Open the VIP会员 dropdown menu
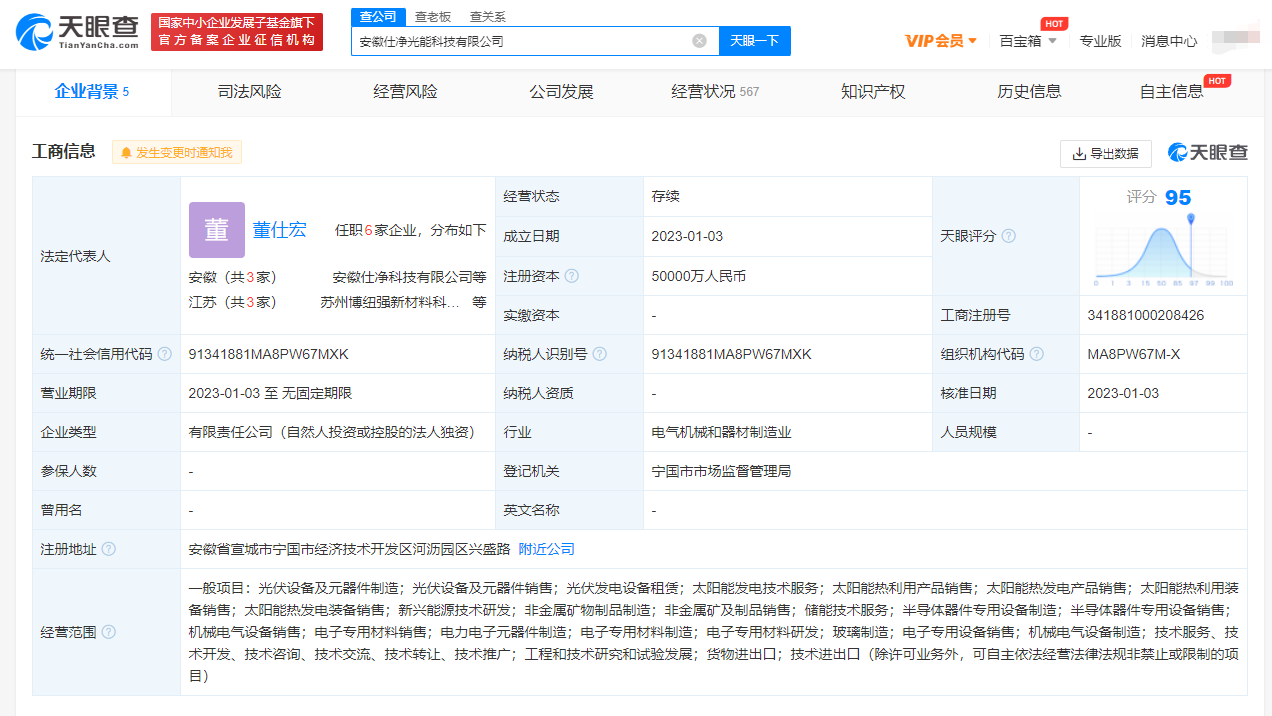The image size is (1272, 716). pos(941,41)
